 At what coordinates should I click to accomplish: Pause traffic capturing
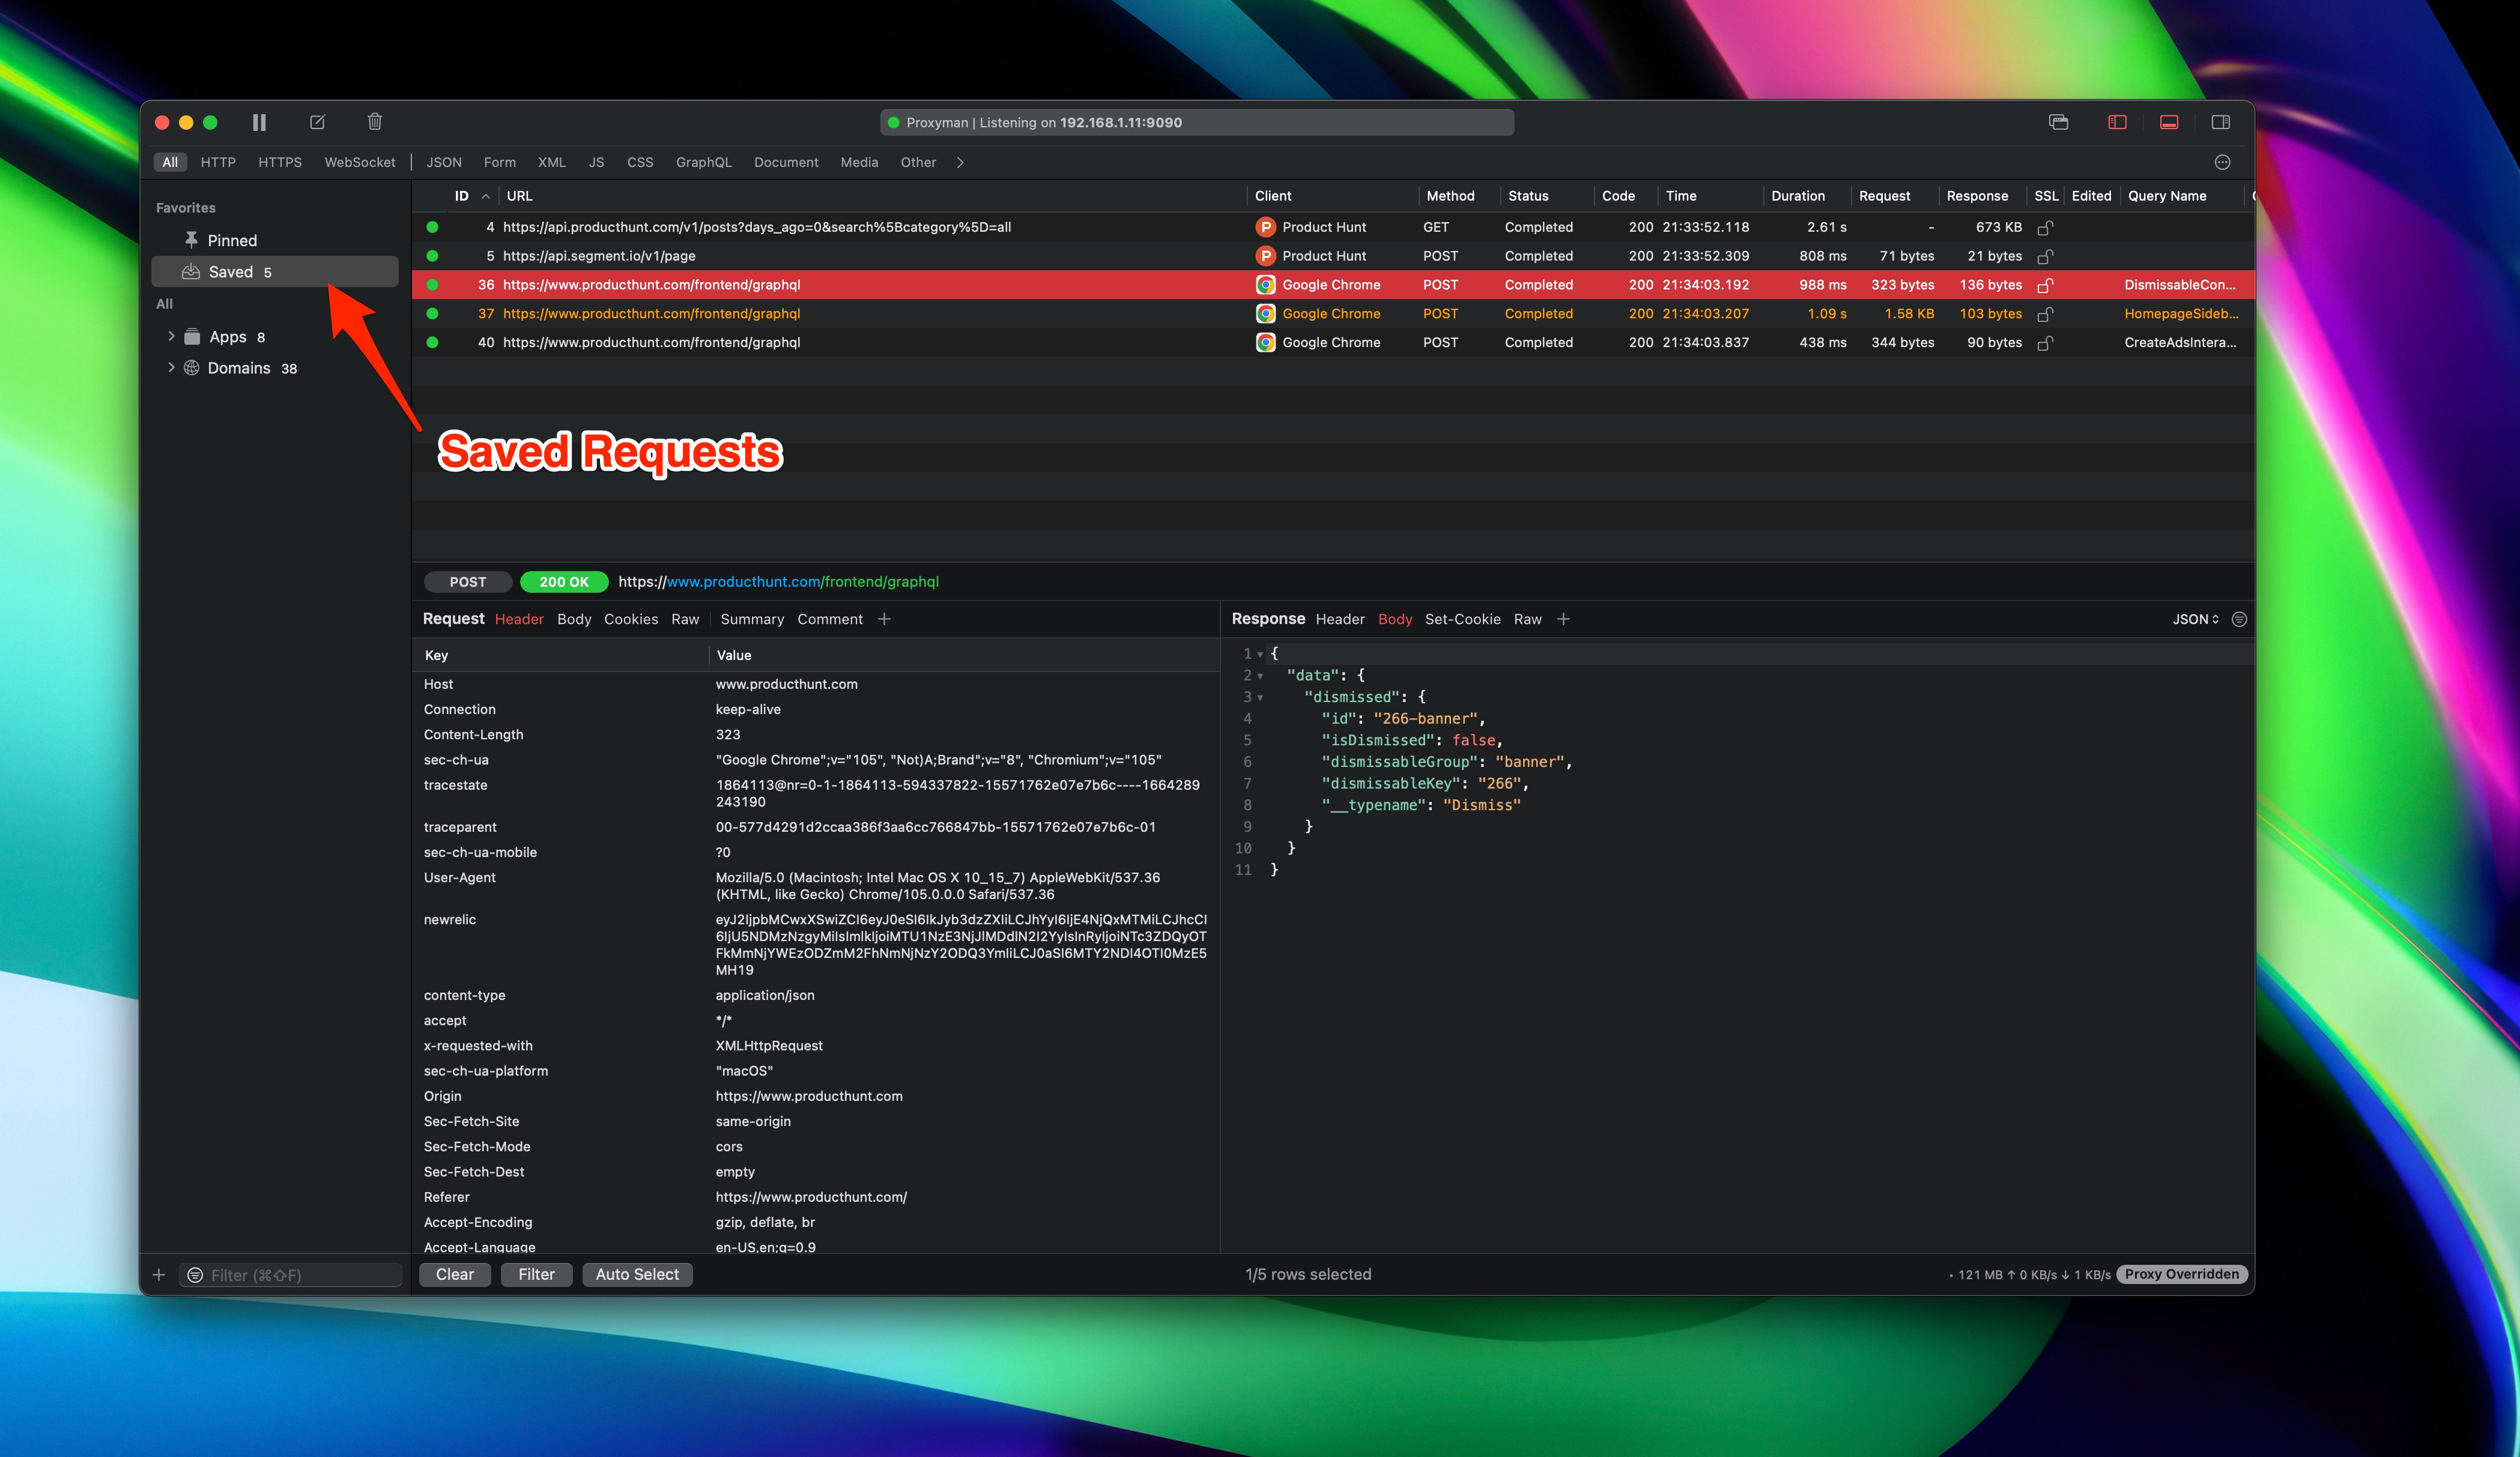pyautogui.click(x=259, y=121)
